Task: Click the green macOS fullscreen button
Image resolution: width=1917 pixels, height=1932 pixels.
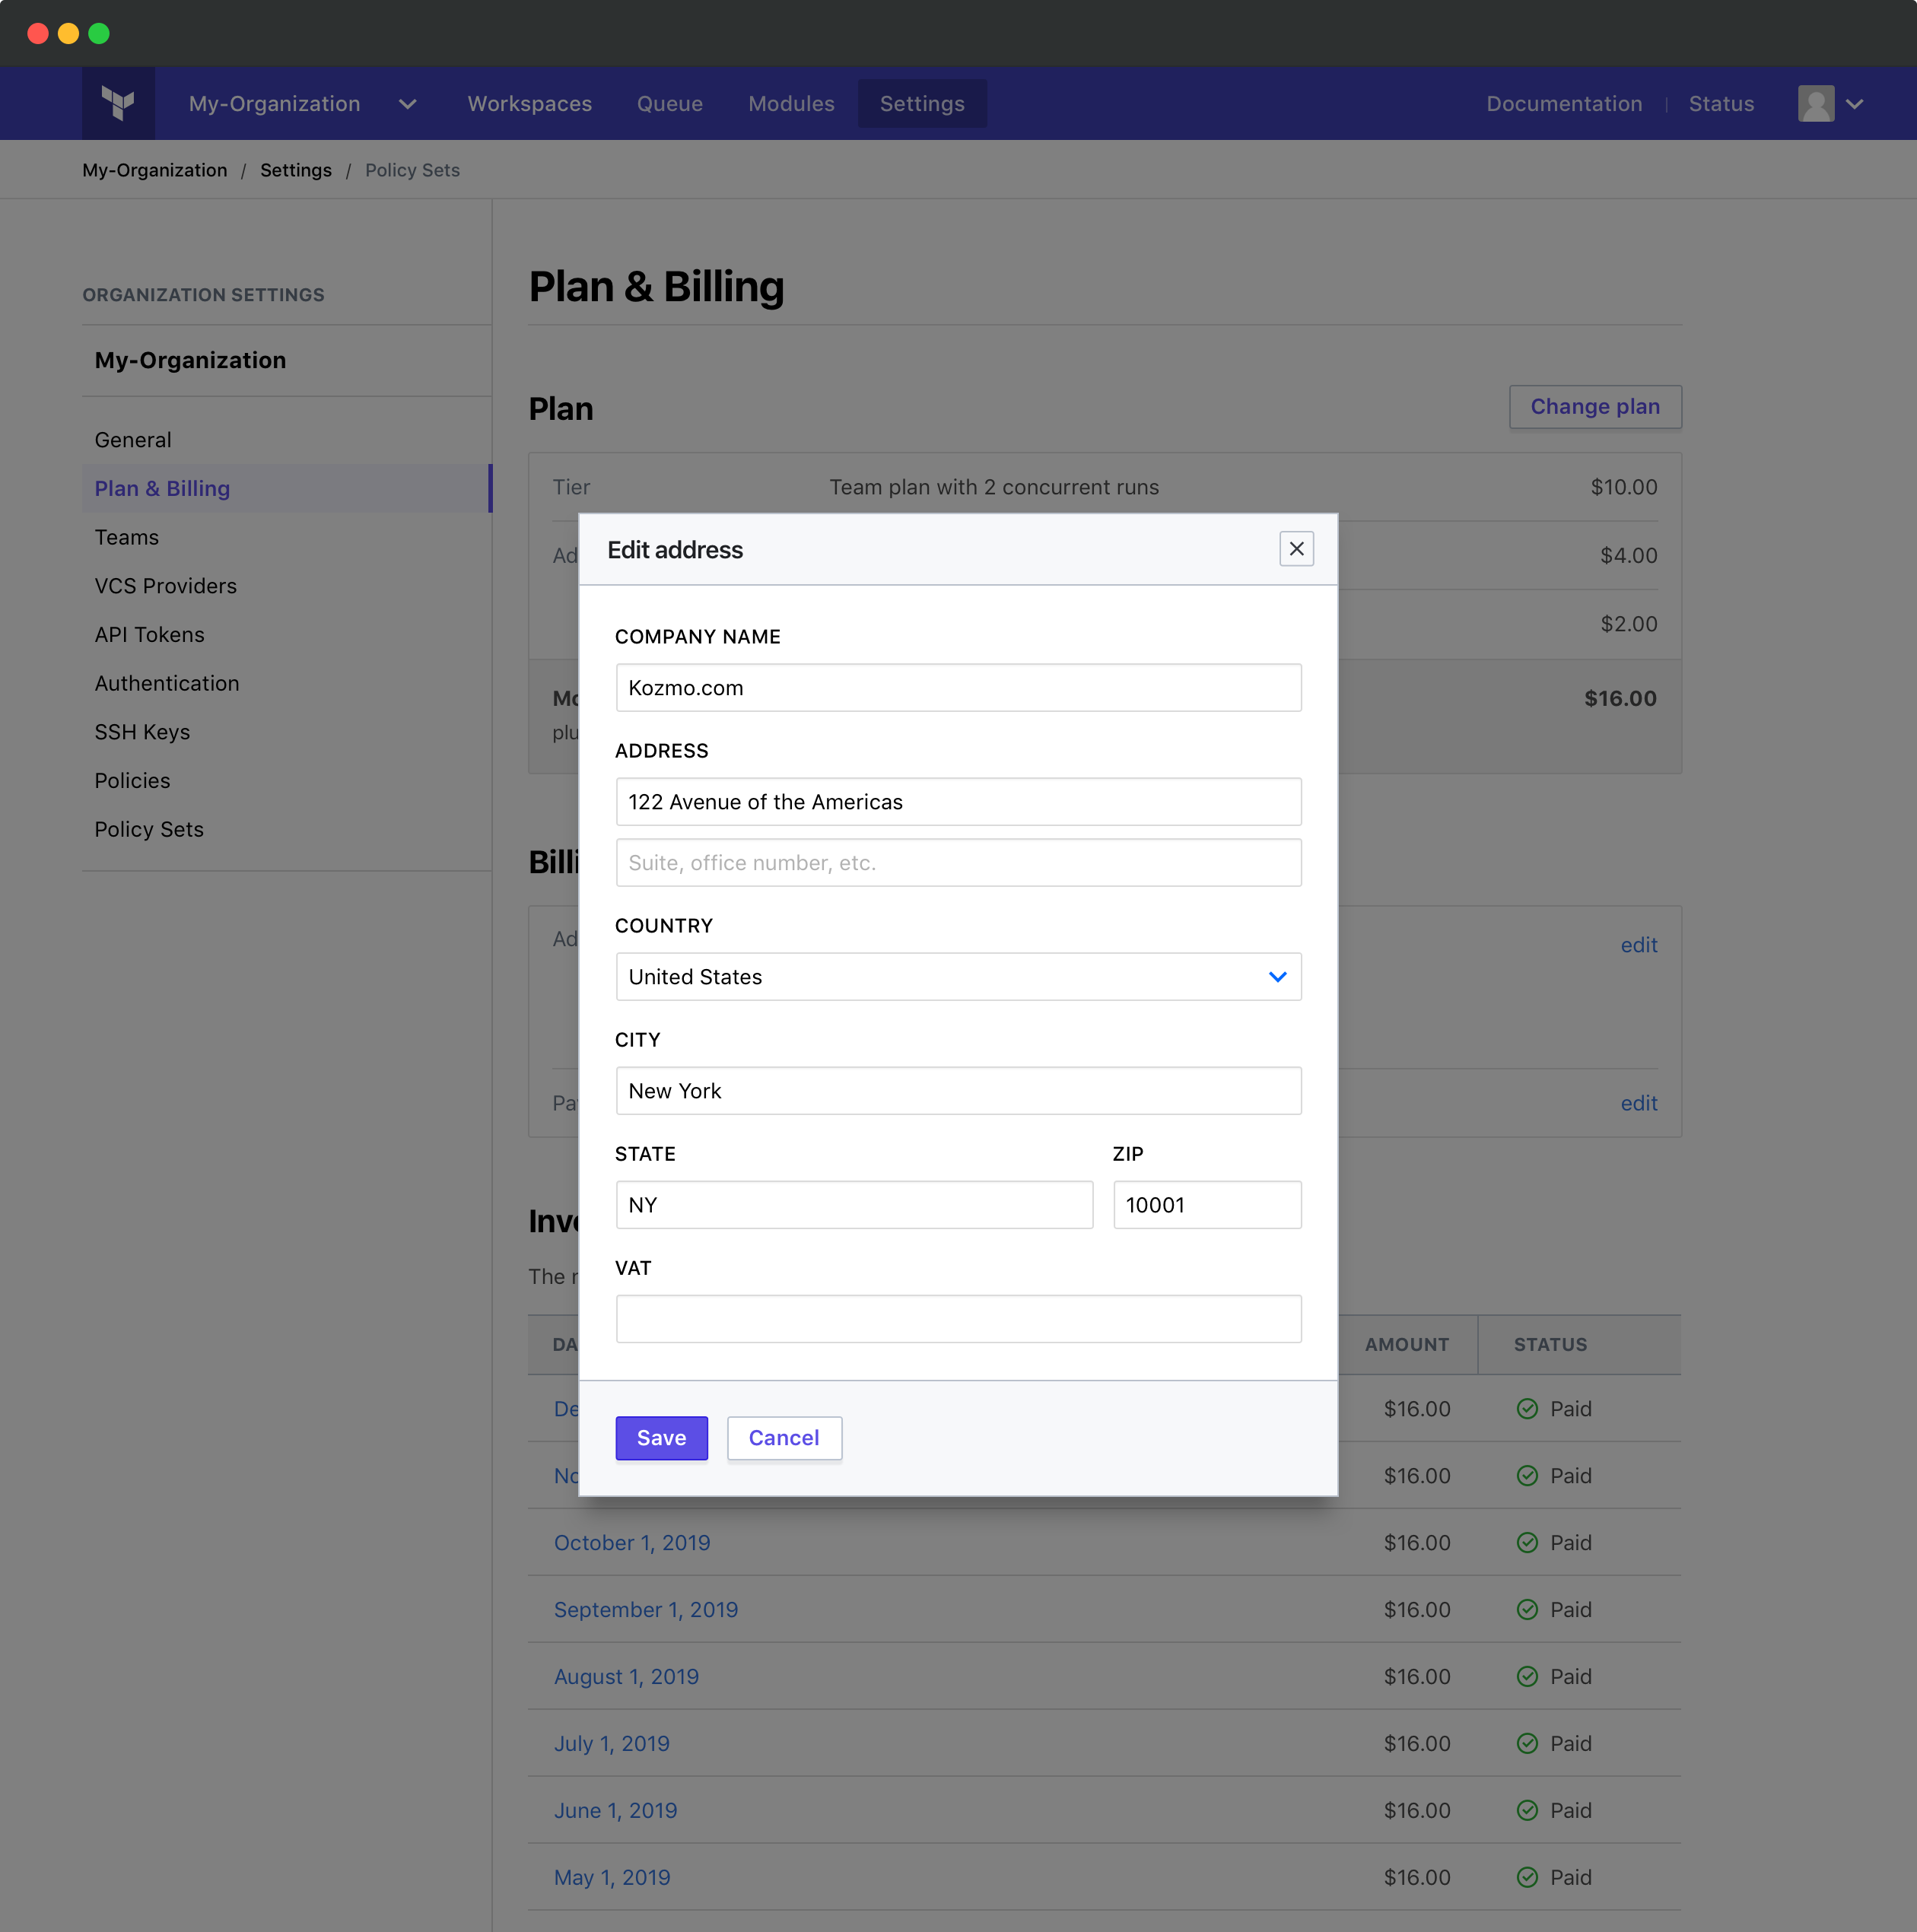Action: [99, 33]
